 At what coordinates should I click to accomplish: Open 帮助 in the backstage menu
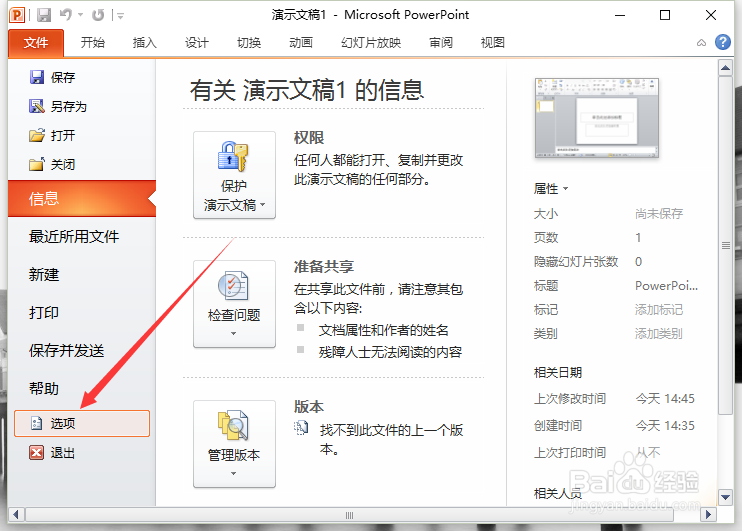44,389
